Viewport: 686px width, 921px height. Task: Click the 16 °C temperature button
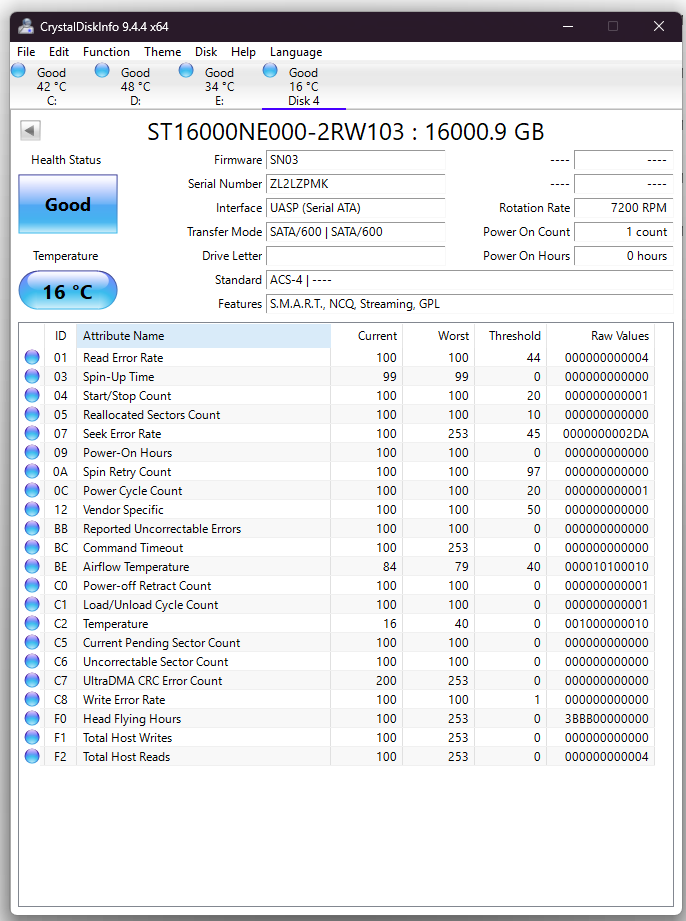pos(68,291)
